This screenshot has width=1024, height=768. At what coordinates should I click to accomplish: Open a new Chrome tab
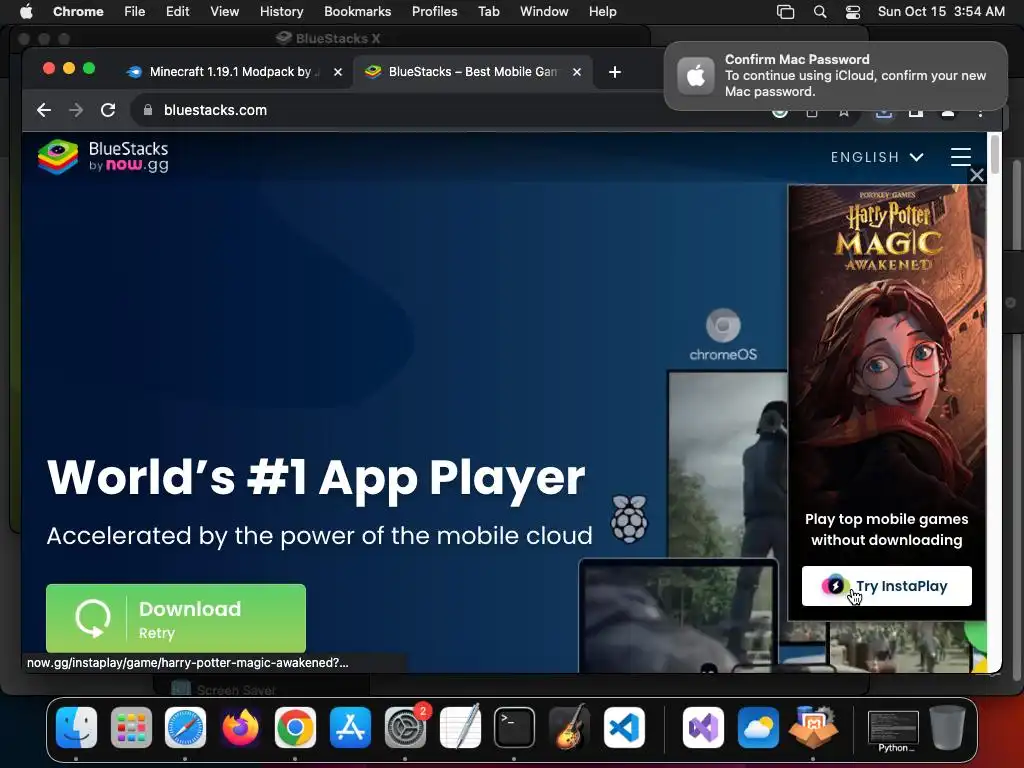click(x=615, y=72)
